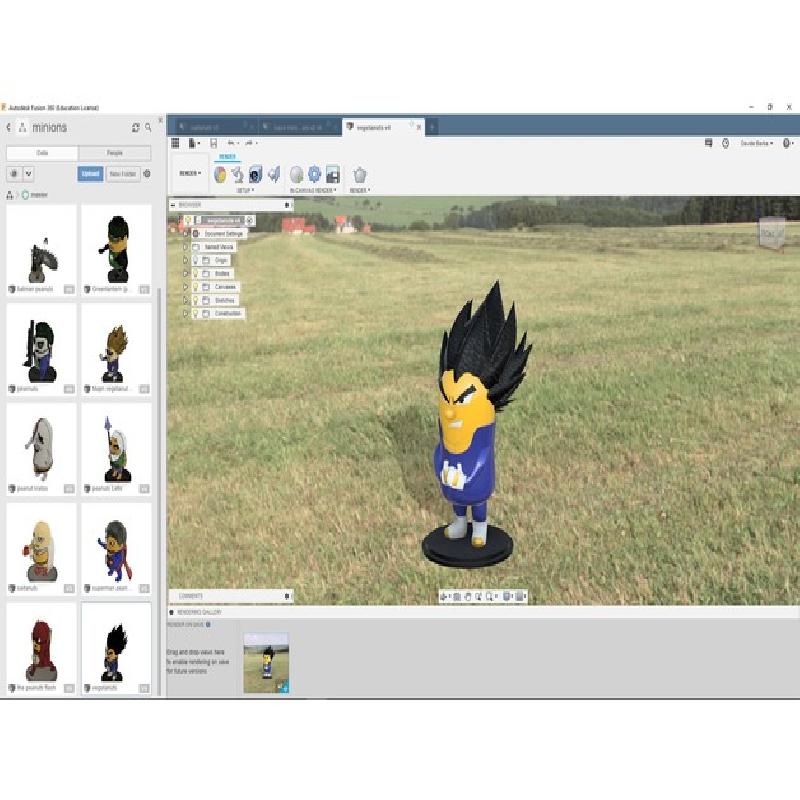800x800 pixels.
Task: Expand the Canvases node
Action: pyautogui.click(x=186, y=287)
